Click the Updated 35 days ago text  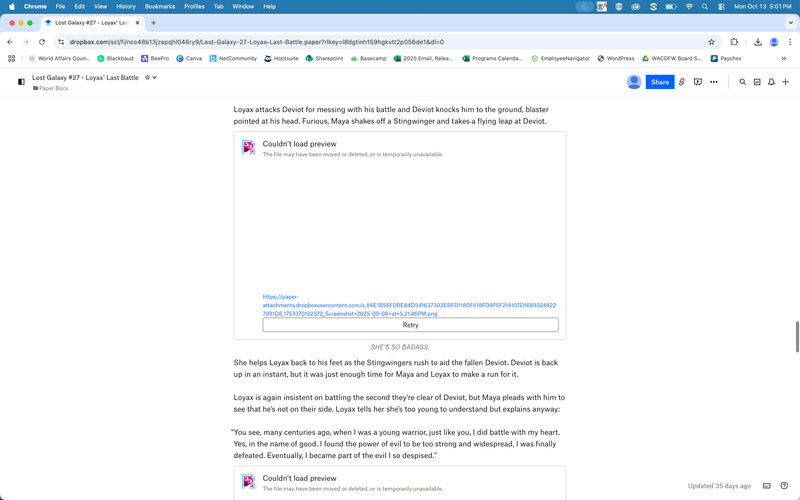click(719, 486)
